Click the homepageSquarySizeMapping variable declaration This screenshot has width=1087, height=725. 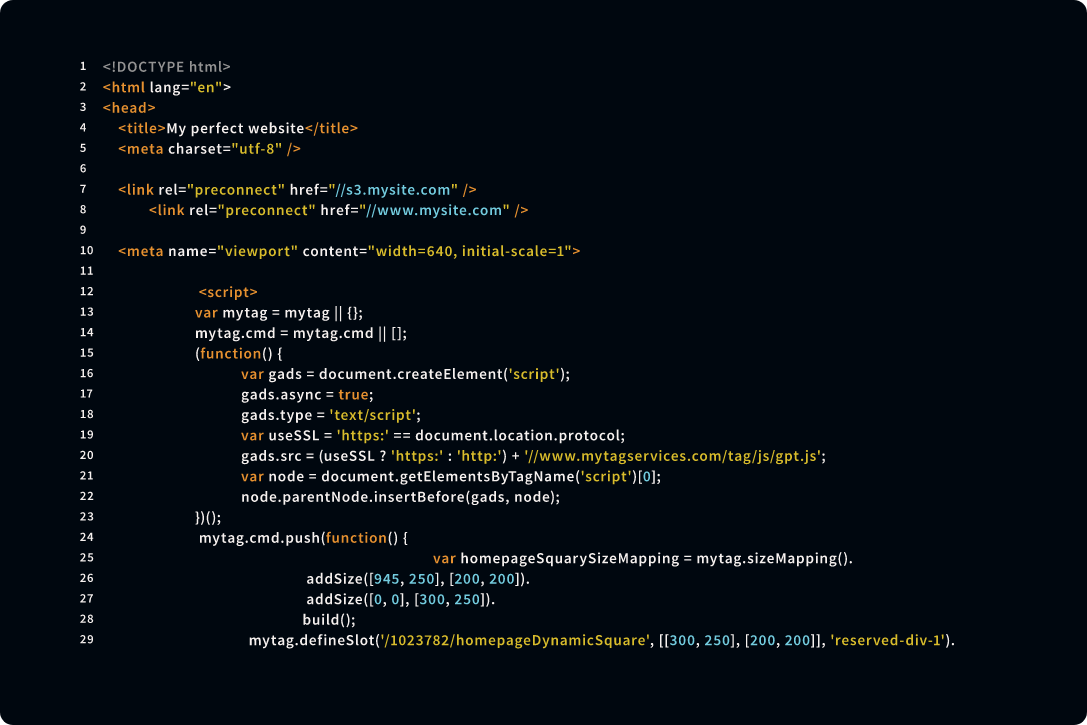point(643,559)
